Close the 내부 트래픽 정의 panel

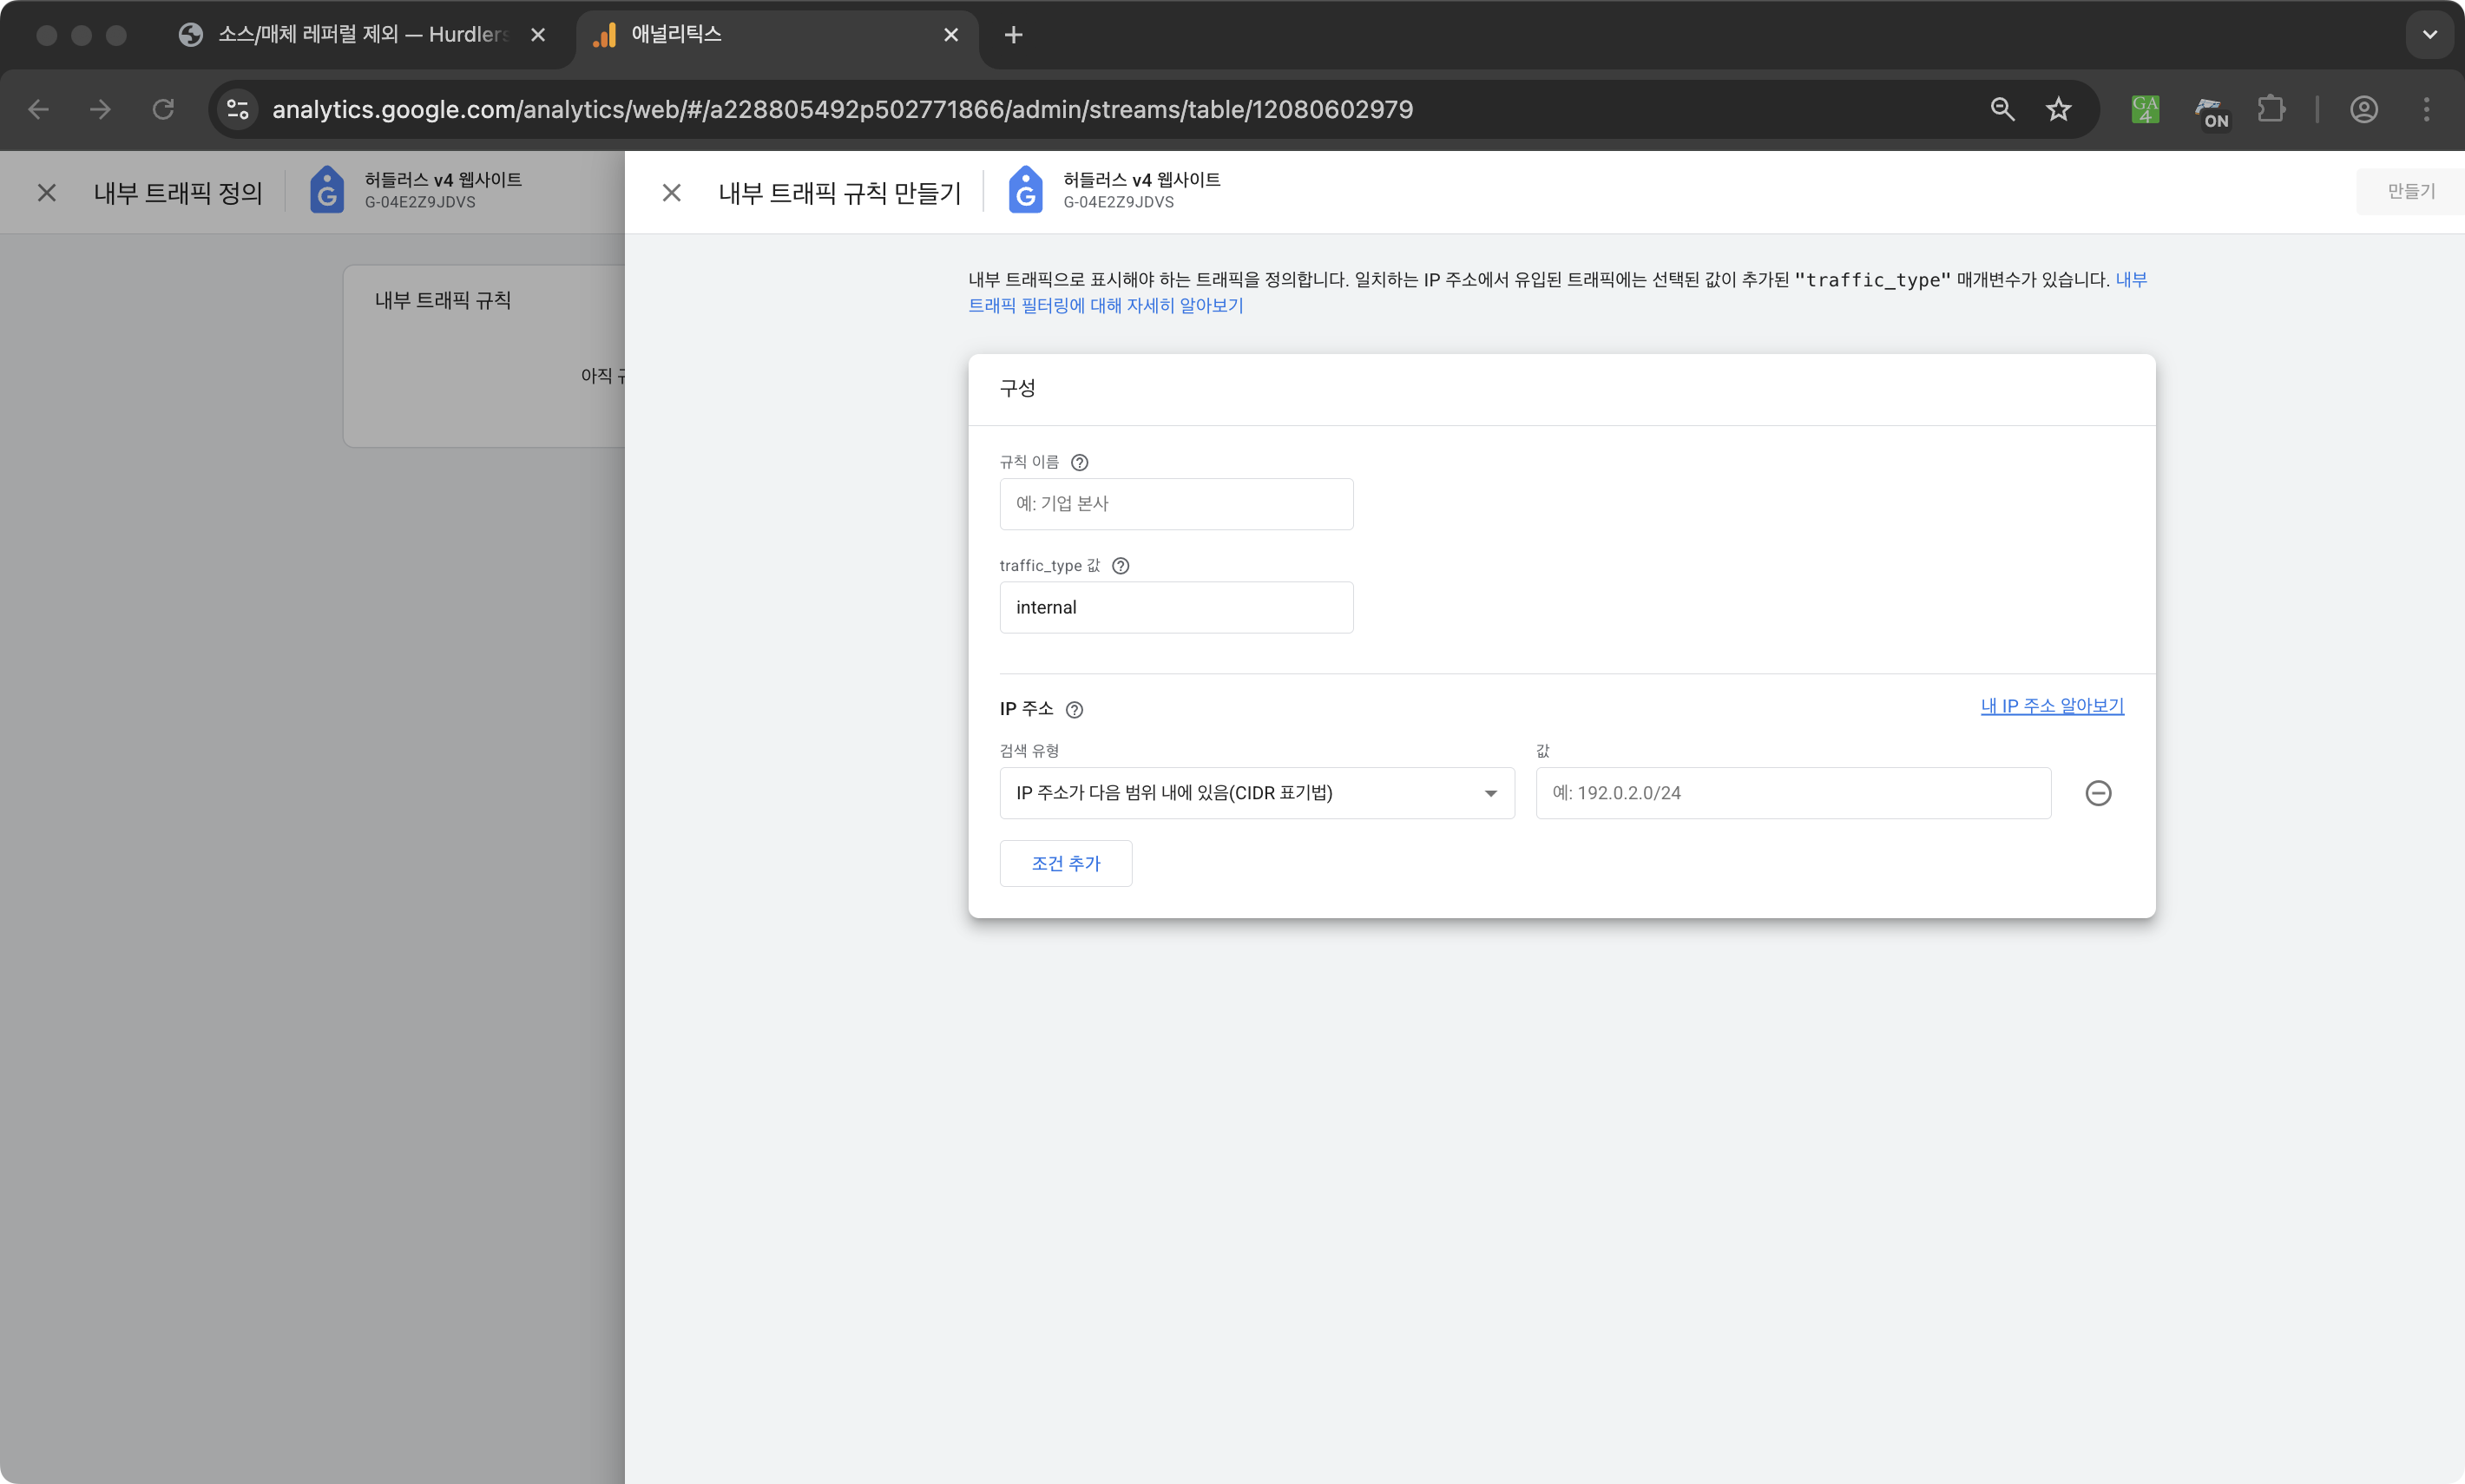(46, 192)
